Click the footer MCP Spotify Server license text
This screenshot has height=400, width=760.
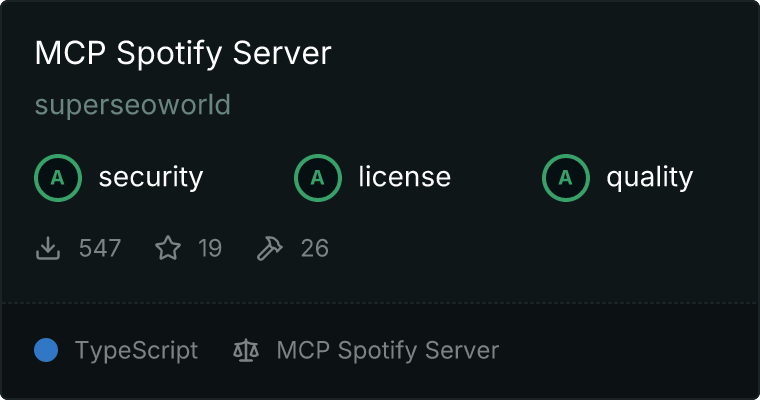(387, 350)
